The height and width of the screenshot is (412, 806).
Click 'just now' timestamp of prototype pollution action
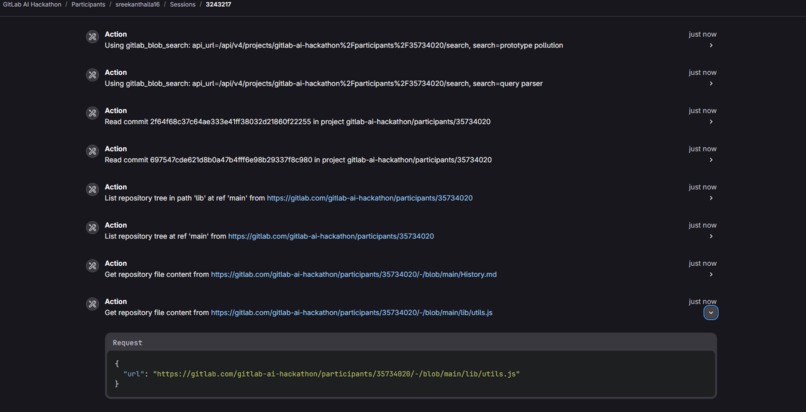pyautogui.click(x=702, y=34)
